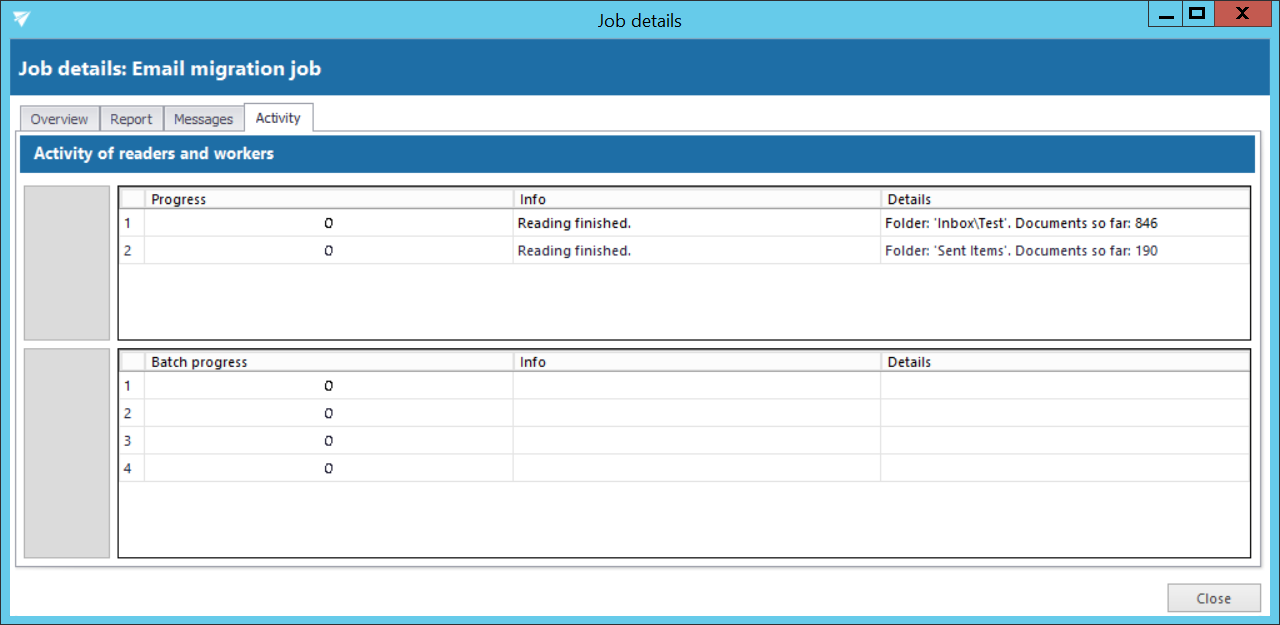The width and height of the screenshot is (1280, 625).
Task: Click the Details header in the upper table
Action: (1064, 199)
